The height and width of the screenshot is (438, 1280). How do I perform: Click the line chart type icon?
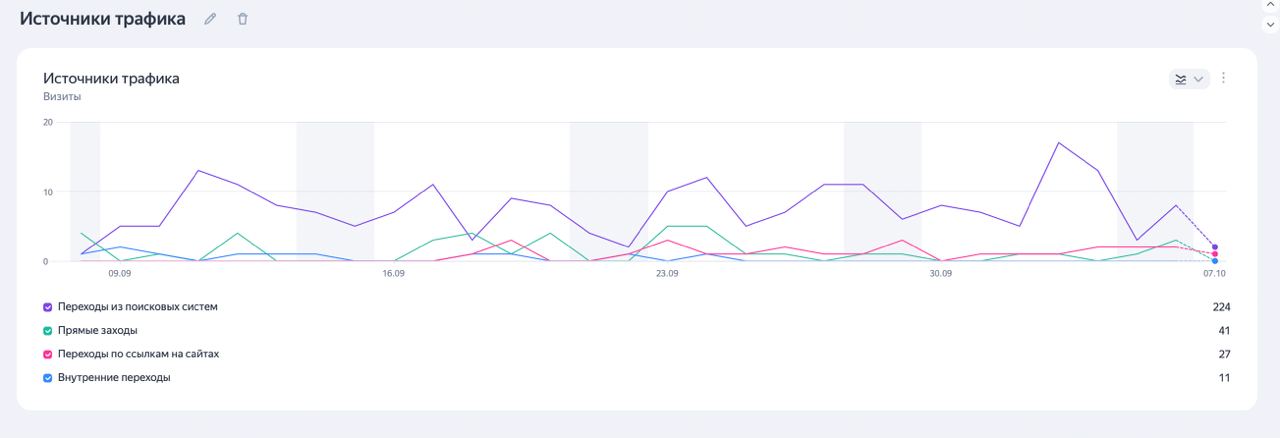coord(1181,79)
